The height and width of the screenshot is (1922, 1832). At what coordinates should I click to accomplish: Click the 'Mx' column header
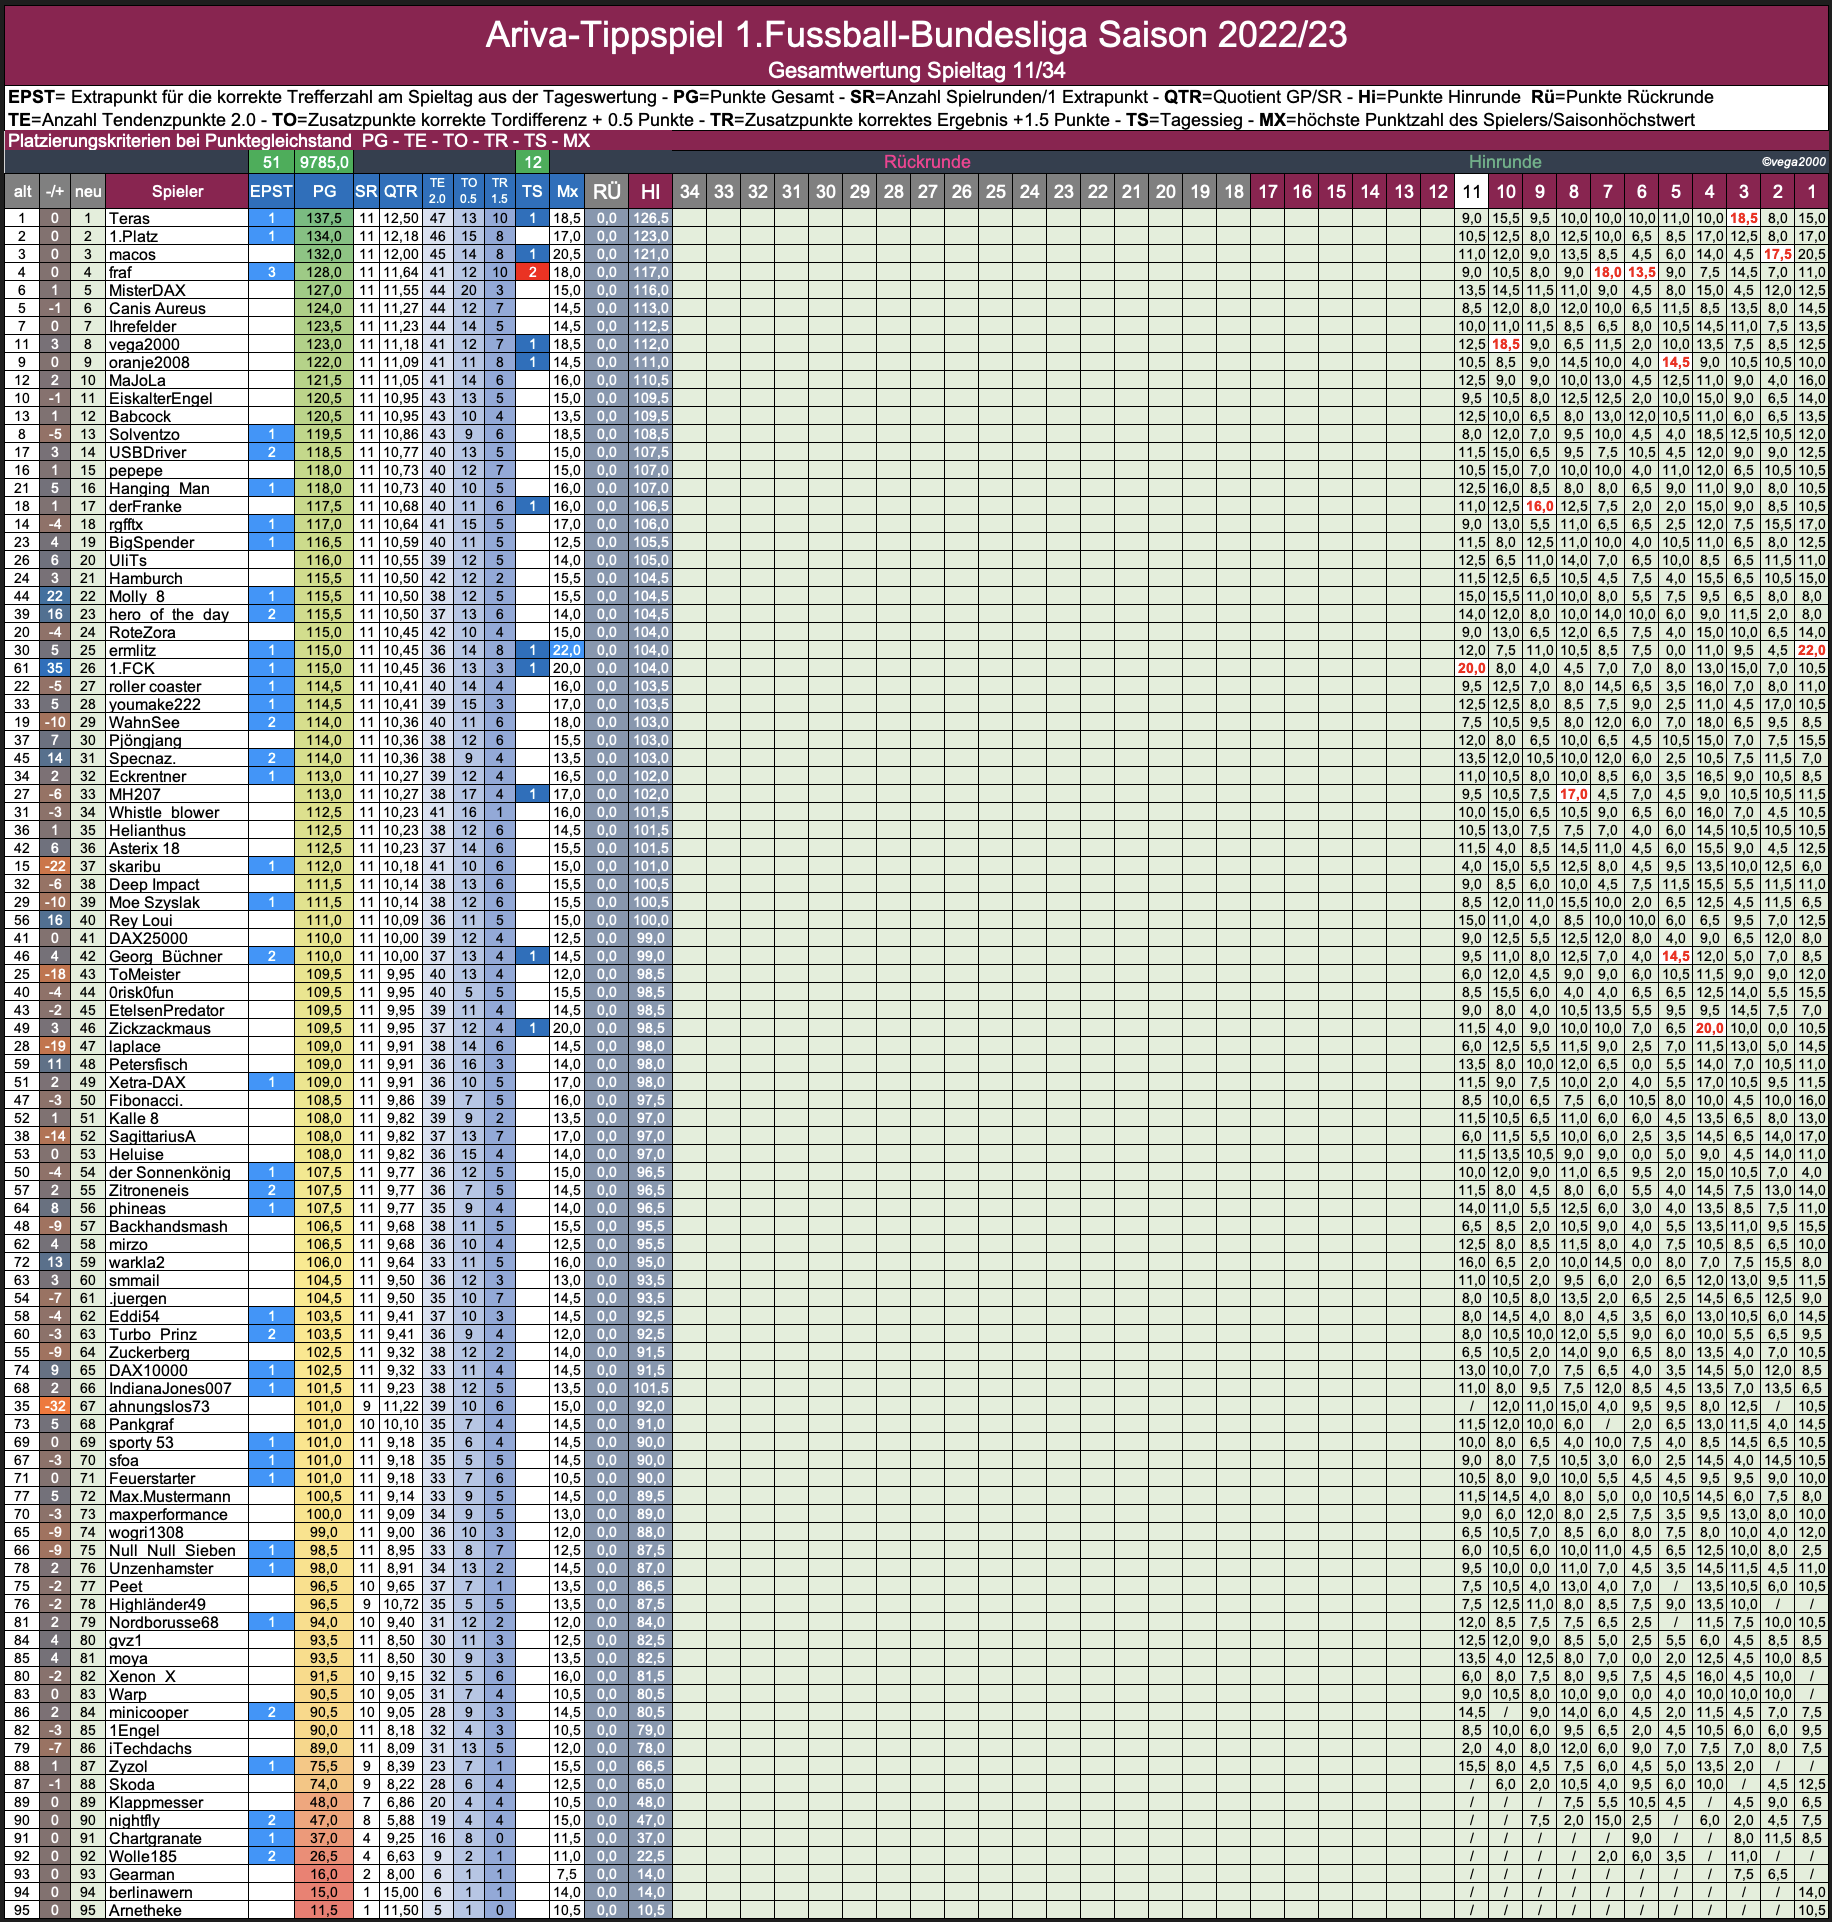pyautogui.click(x=567, y=191)
